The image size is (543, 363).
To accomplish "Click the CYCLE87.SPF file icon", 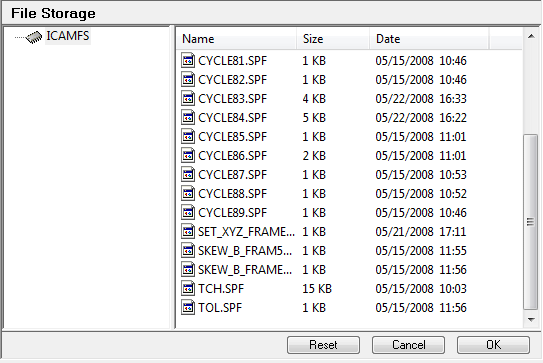I will 188,175.
